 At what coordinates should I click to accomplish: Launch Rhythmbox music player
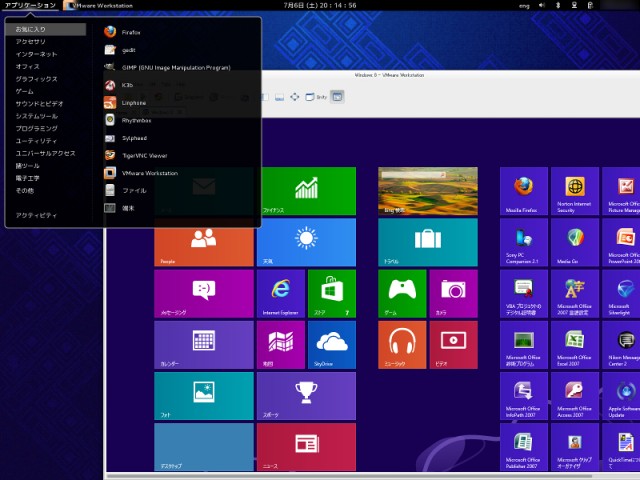pos(127,120)
